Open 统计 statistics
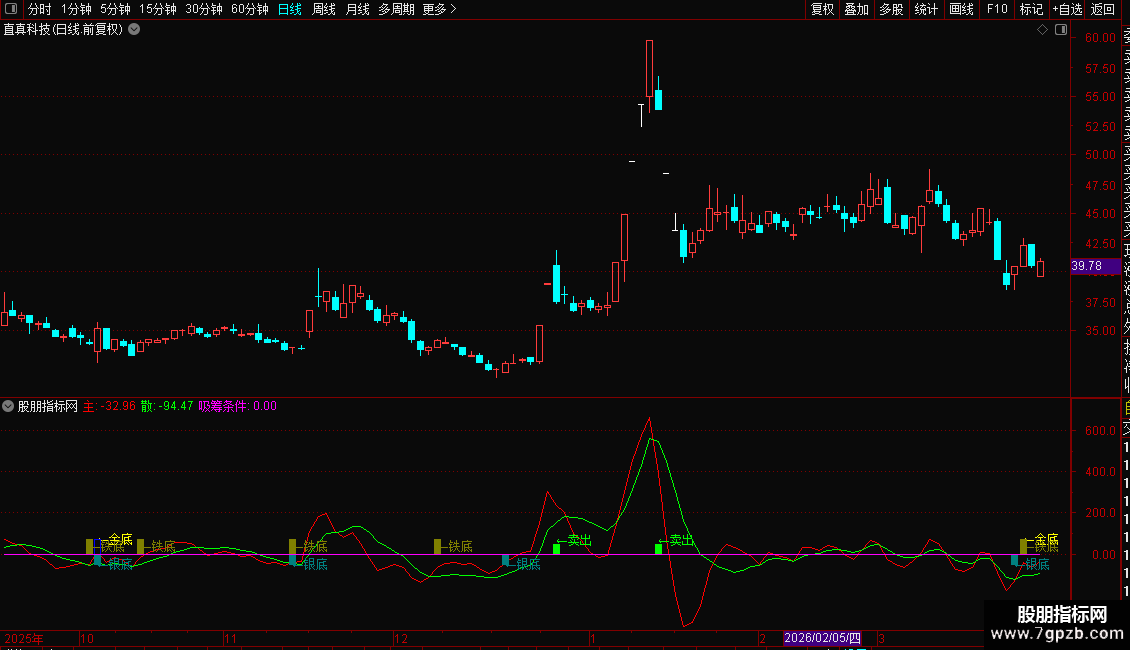Screen dimensions: 1130x650 click(926, 9)
